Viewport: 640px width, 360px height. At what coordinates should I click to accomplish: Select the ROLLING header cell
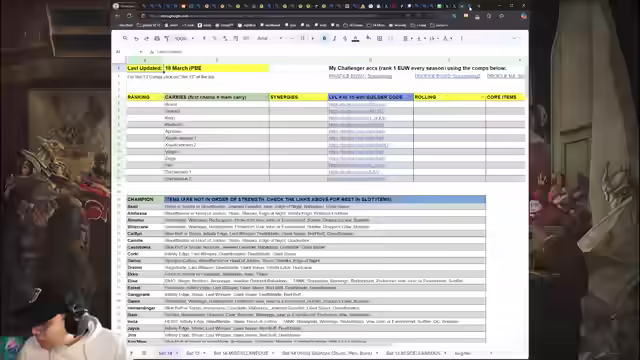(449, 97)
